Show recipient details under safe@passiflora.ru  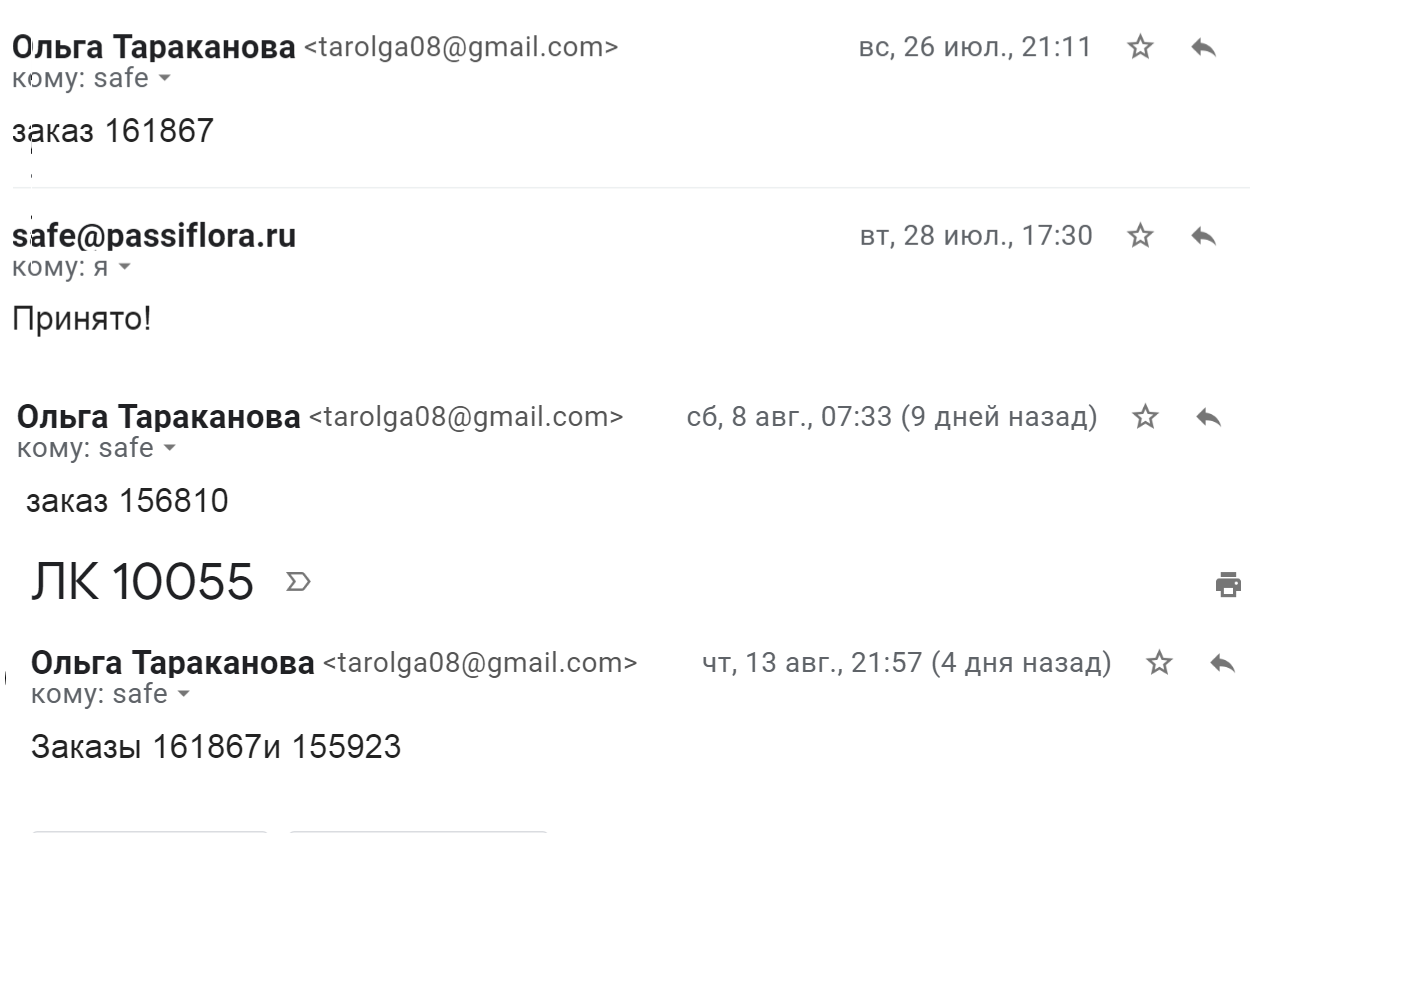[x=125, y=267]
